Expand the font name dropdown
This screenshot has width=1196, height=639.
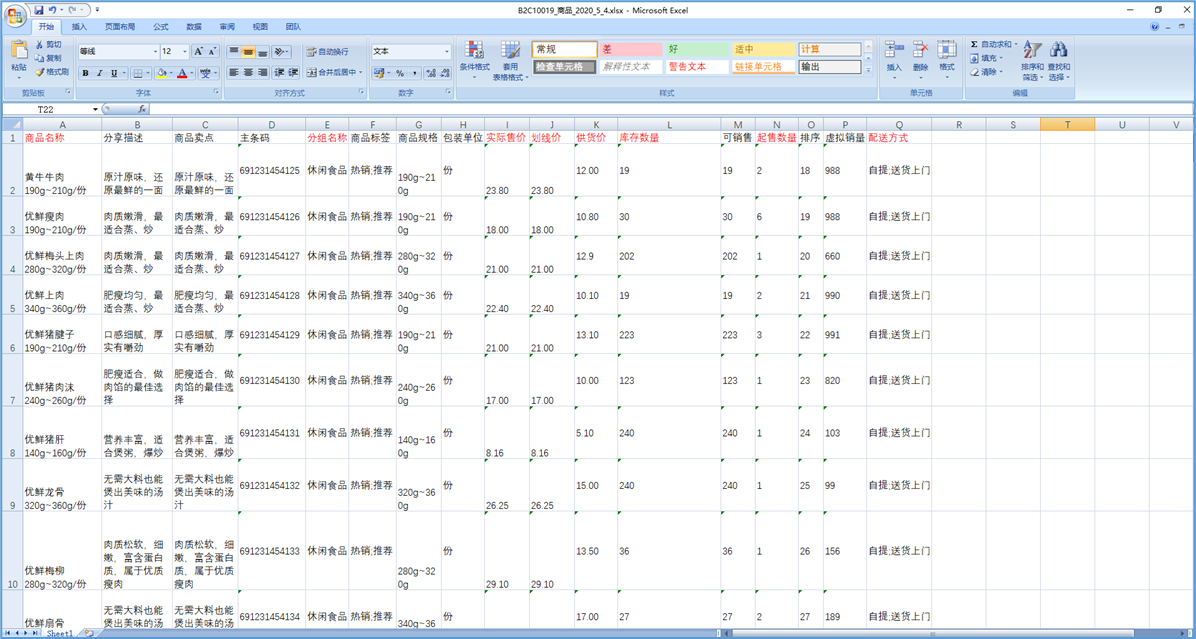[x=155, y=51]
